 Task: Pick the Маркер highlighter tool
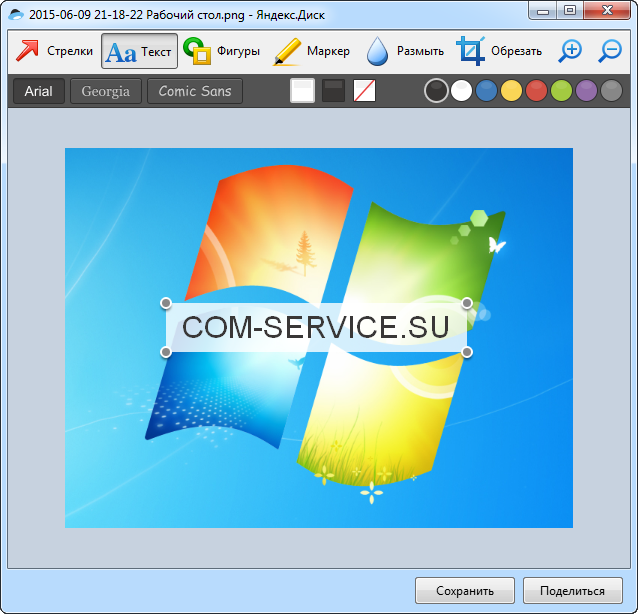pos(312,51)
